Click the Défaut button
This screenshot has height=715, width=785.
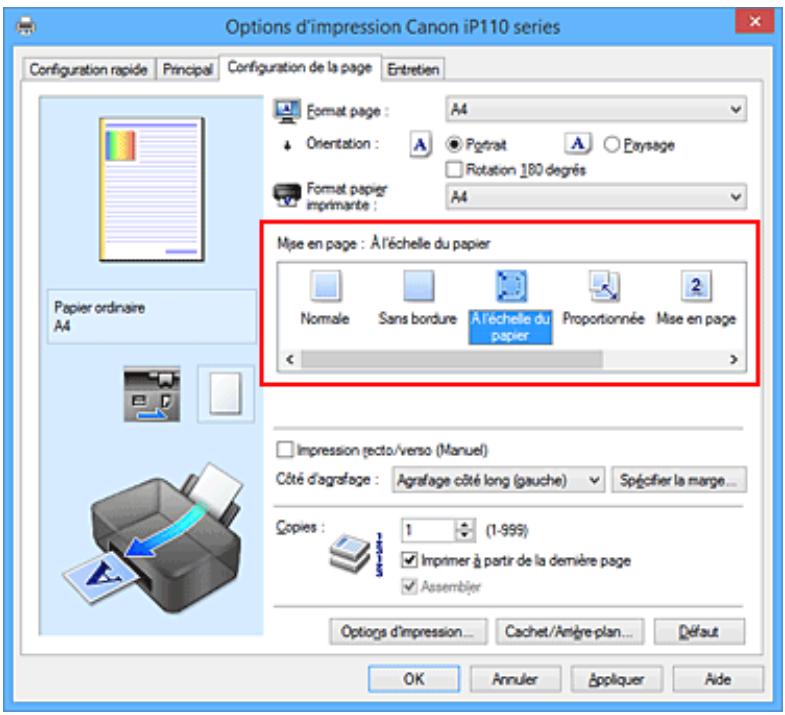[699, 632]
